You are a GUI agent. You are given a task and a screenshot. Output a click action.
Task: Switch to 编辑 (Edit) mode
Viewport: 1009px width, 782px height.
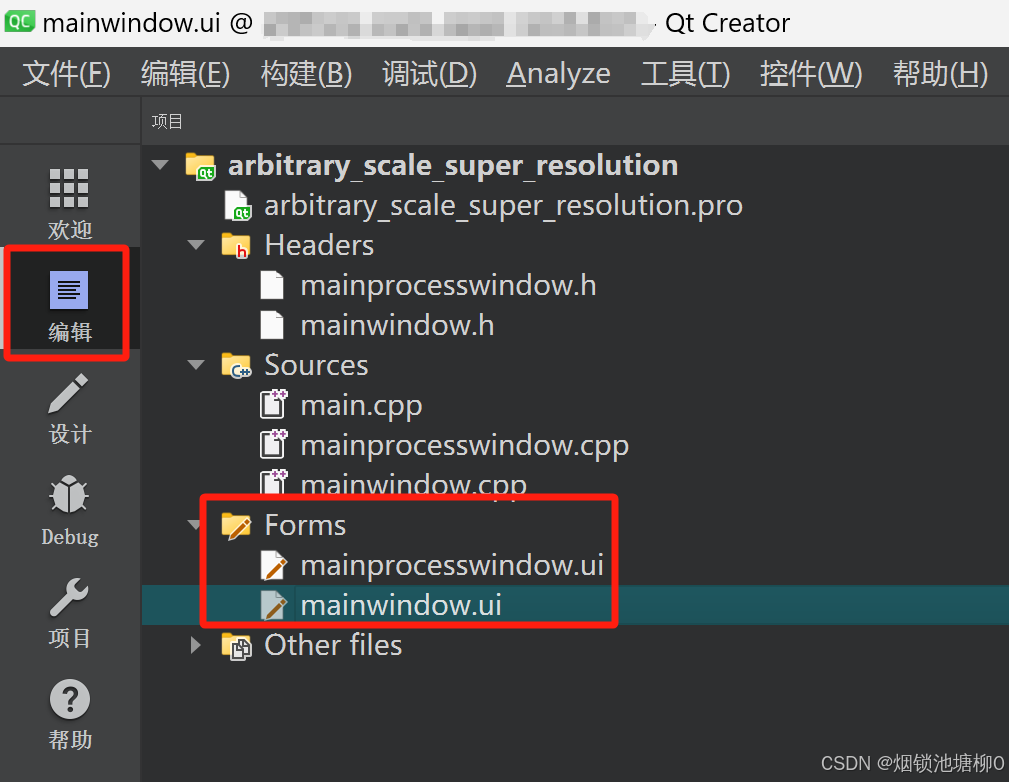click(69, 305)
